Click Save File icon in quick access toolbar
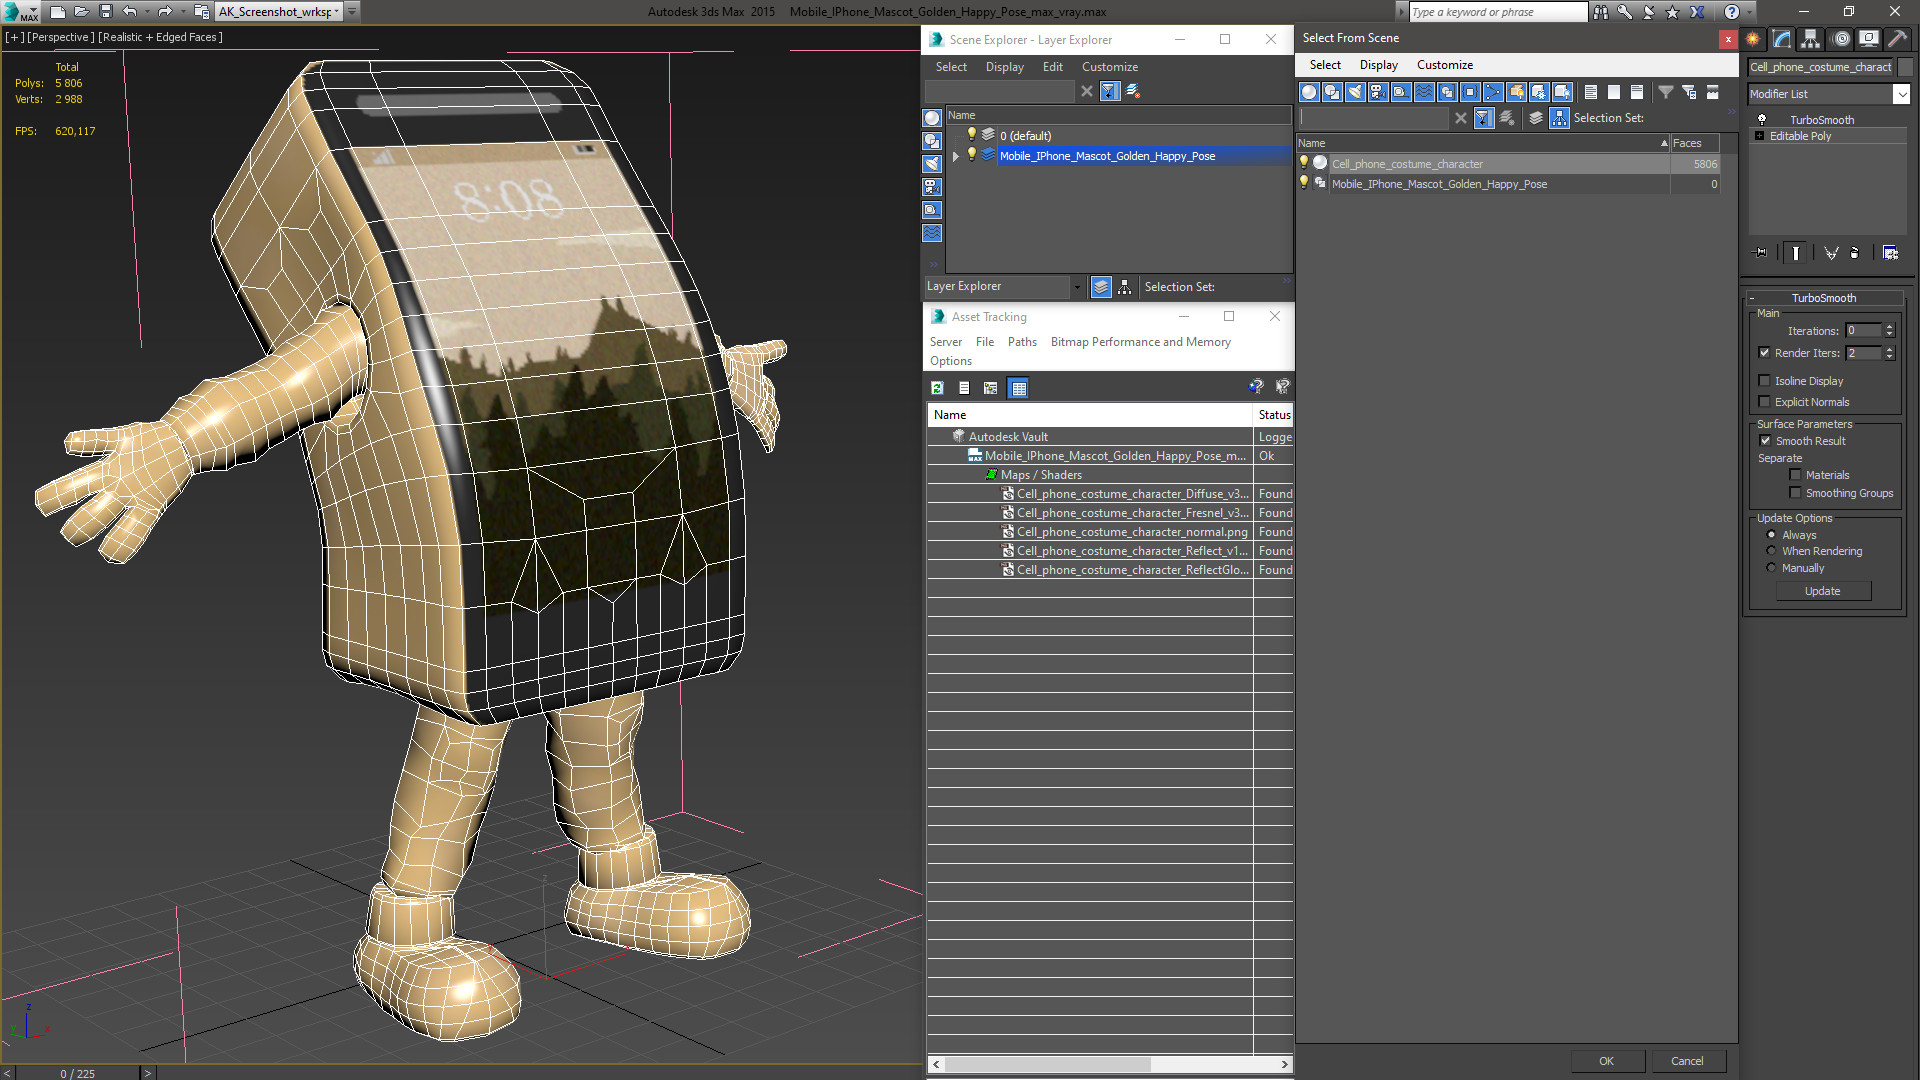The image size is (1920, 1080). click(x=105, y=12)
